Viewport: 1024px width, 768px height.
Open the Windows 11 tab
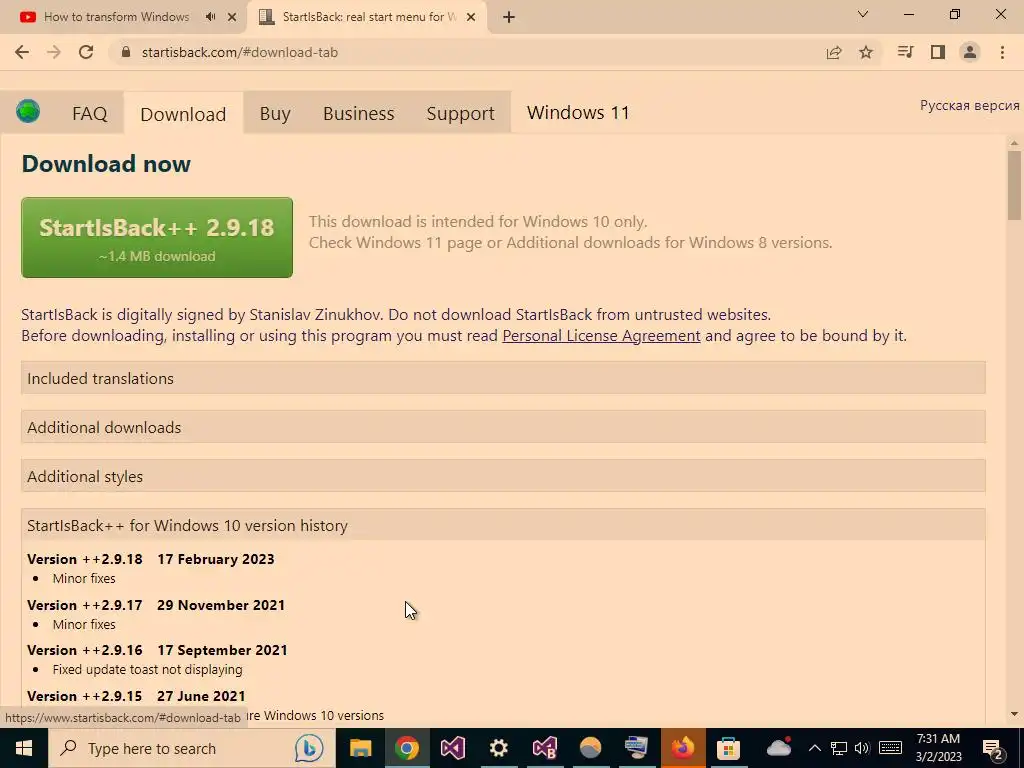point(578,112)
